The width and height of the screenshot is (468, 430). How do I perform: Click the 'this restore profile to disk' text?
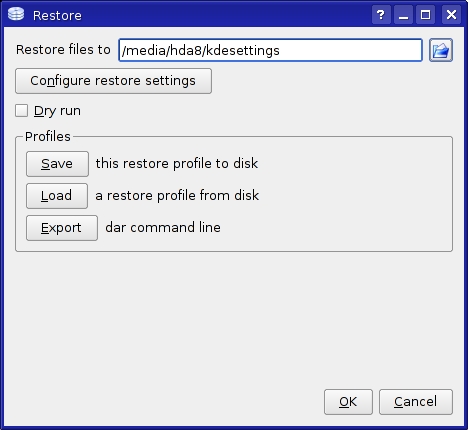coord(177,164)
